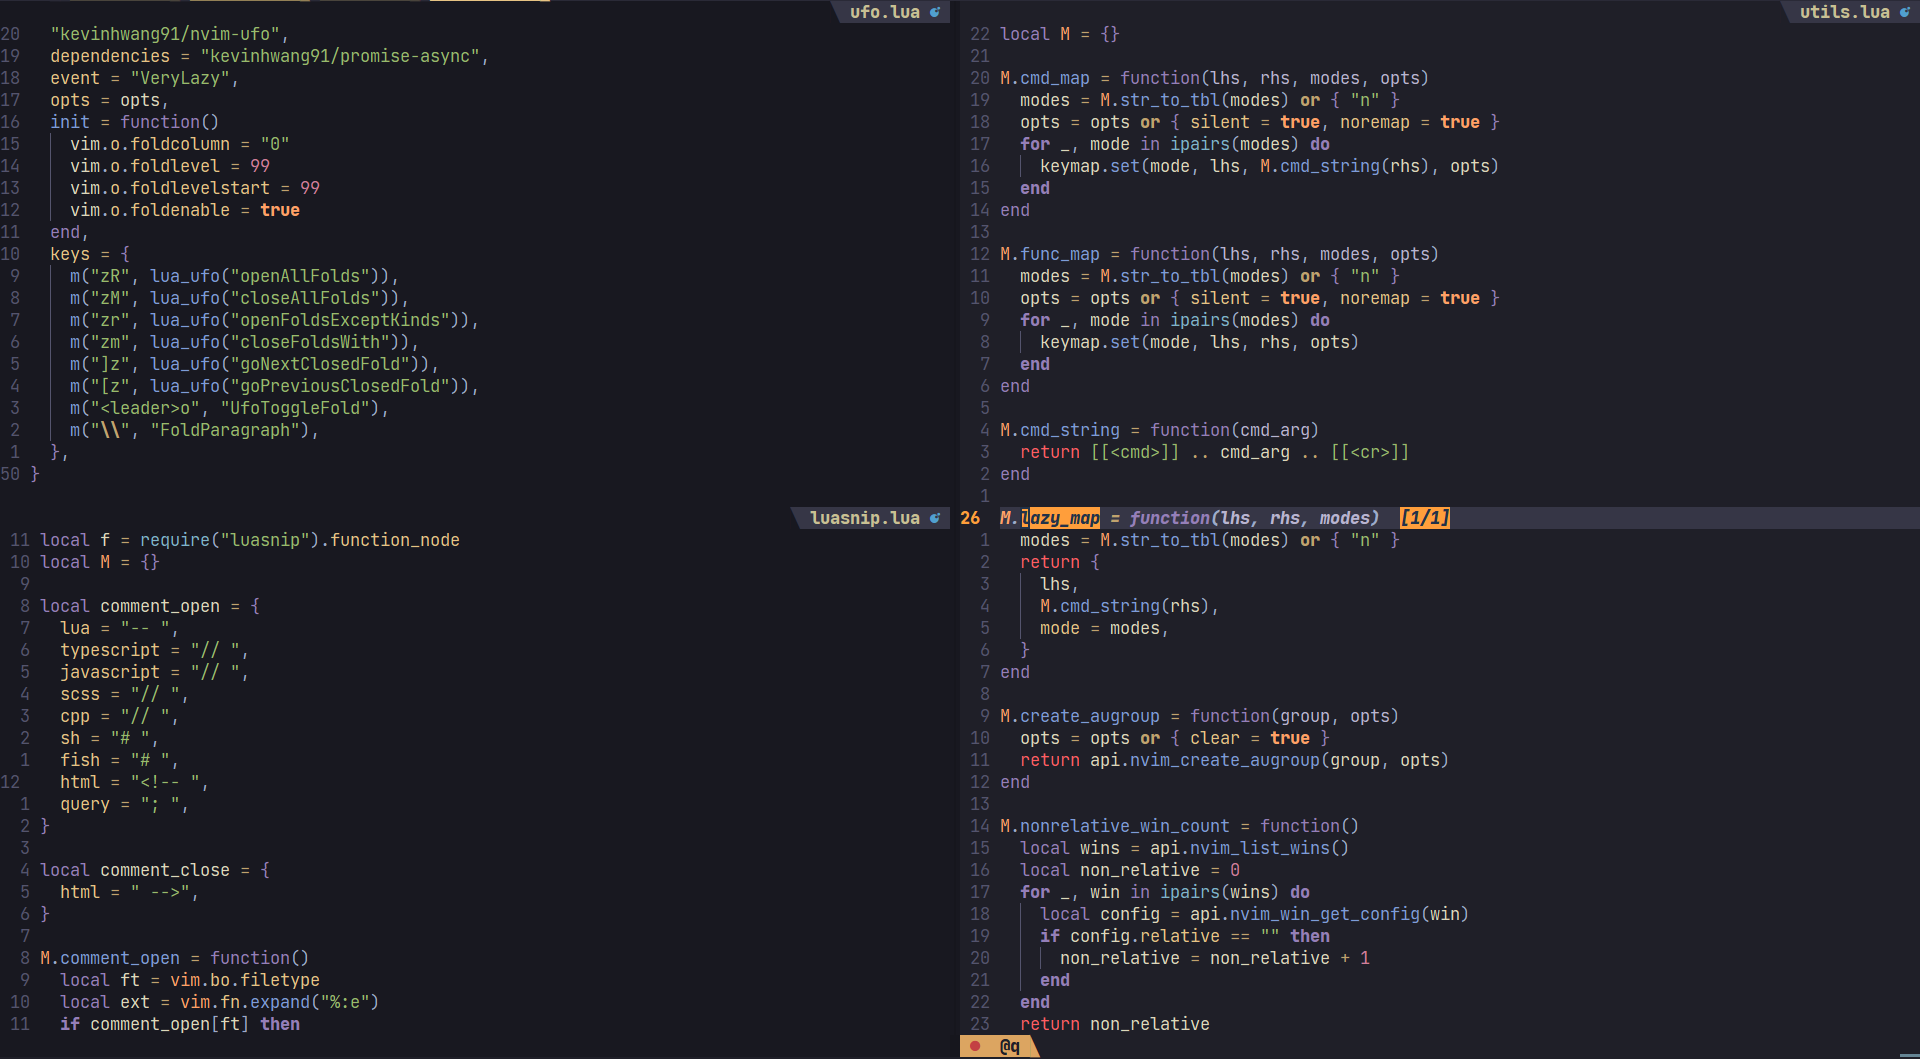Click the vim.o.foldlevelstart = 99 line
Viewport: 1920px width, 1059px height.
click(x=195, y=188)
